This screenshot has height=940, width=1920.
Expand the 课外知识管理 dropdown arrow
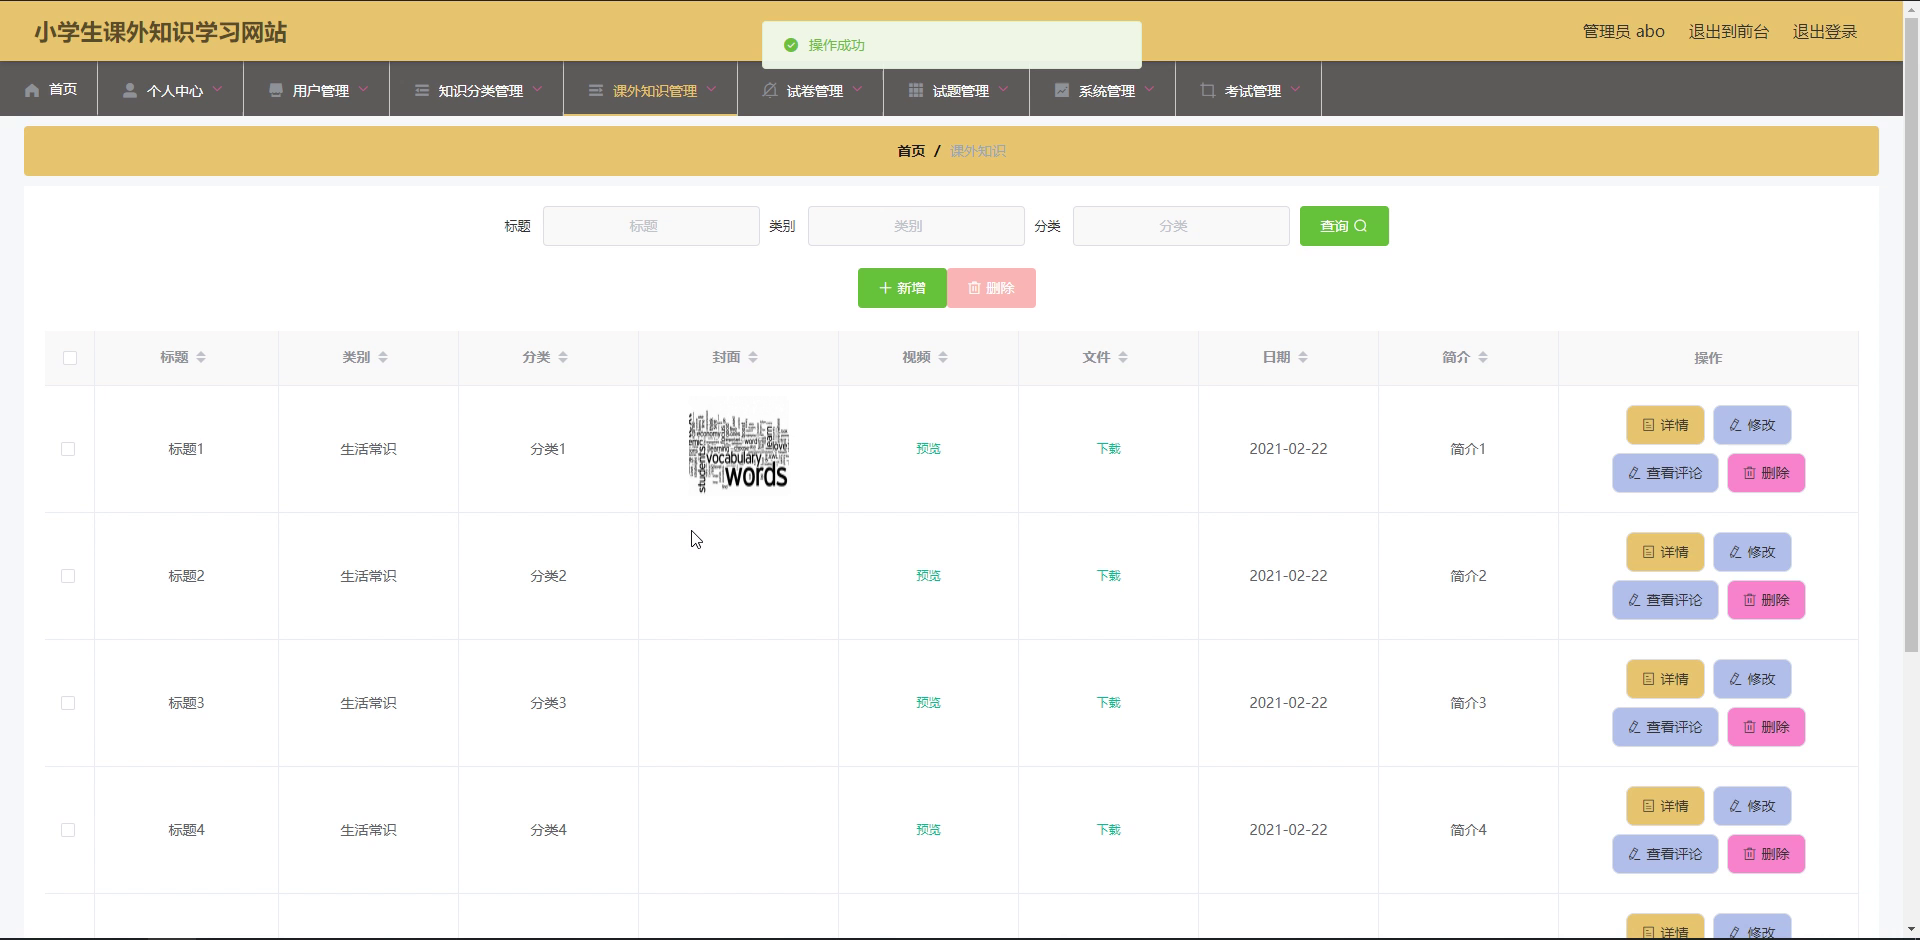tap(712, 89)
